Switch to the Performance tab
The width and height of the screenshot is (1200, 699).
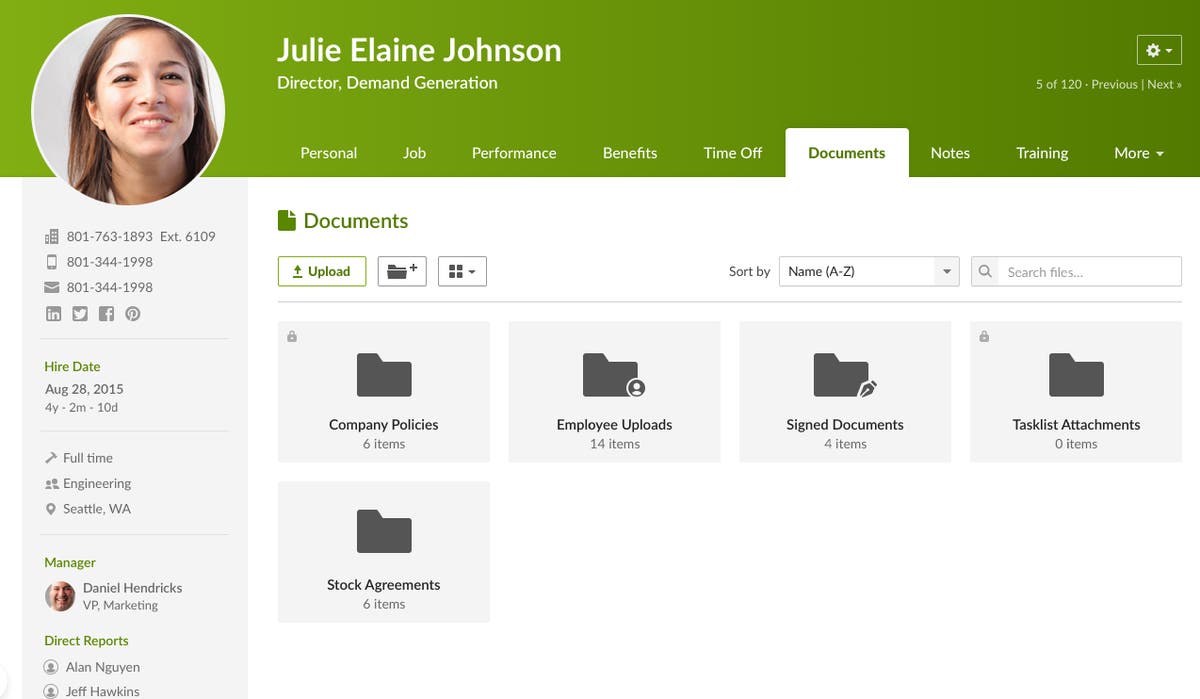point(513,152)
